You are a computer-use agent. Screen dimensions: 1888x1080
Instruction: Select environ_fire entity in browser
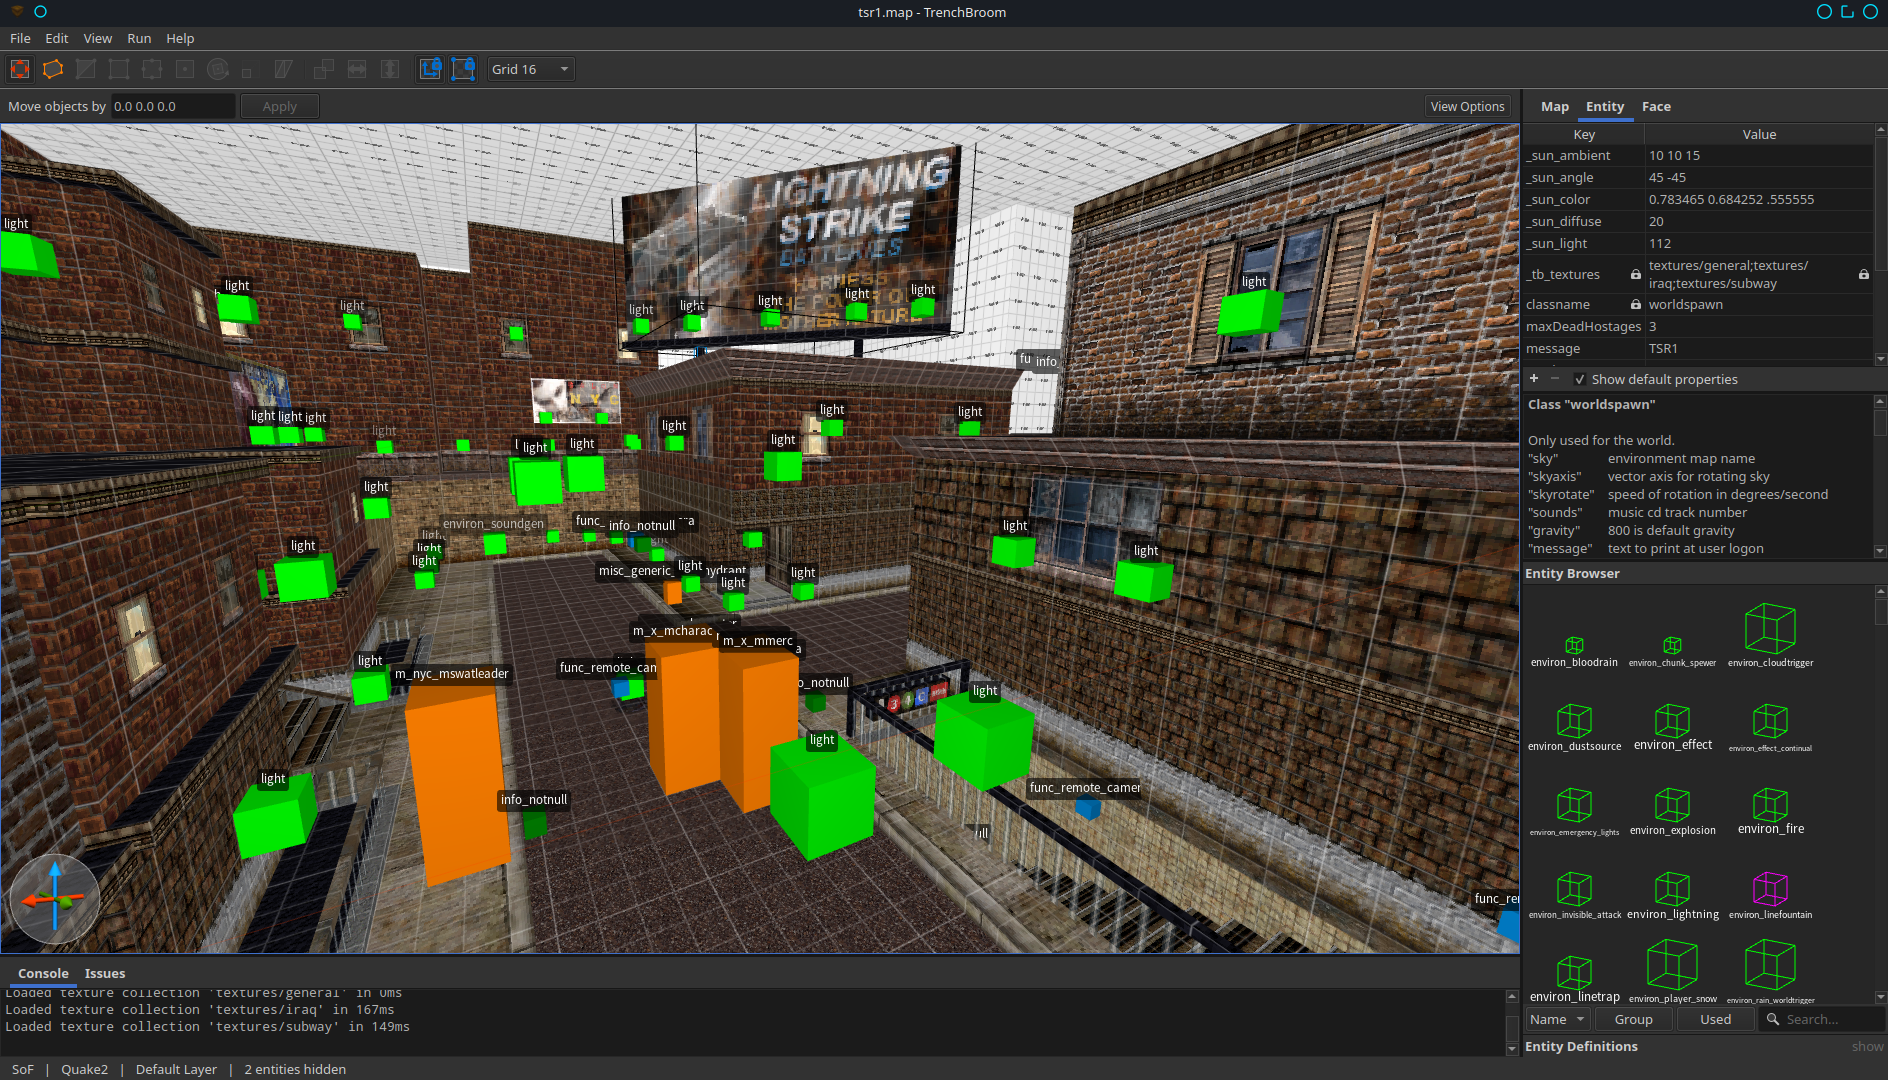click(x=1770, y=811)
